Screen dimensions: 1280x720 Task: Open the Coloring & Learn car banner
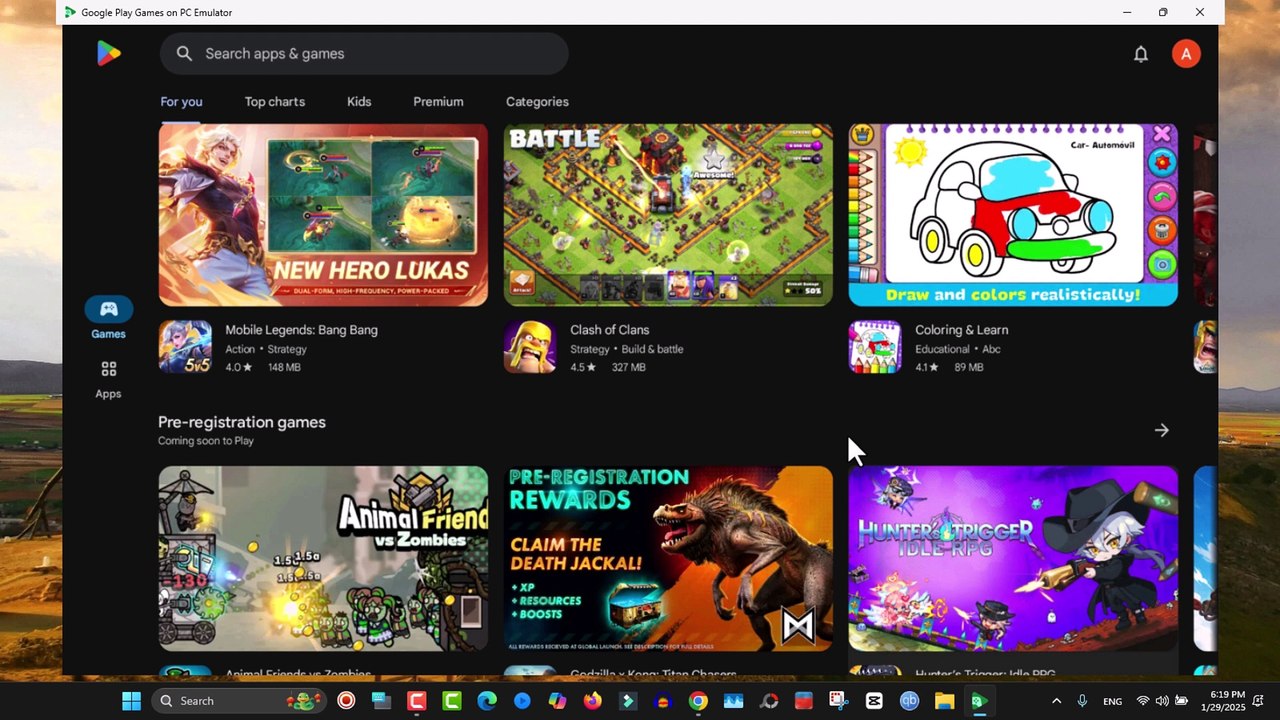[1013, 215]
